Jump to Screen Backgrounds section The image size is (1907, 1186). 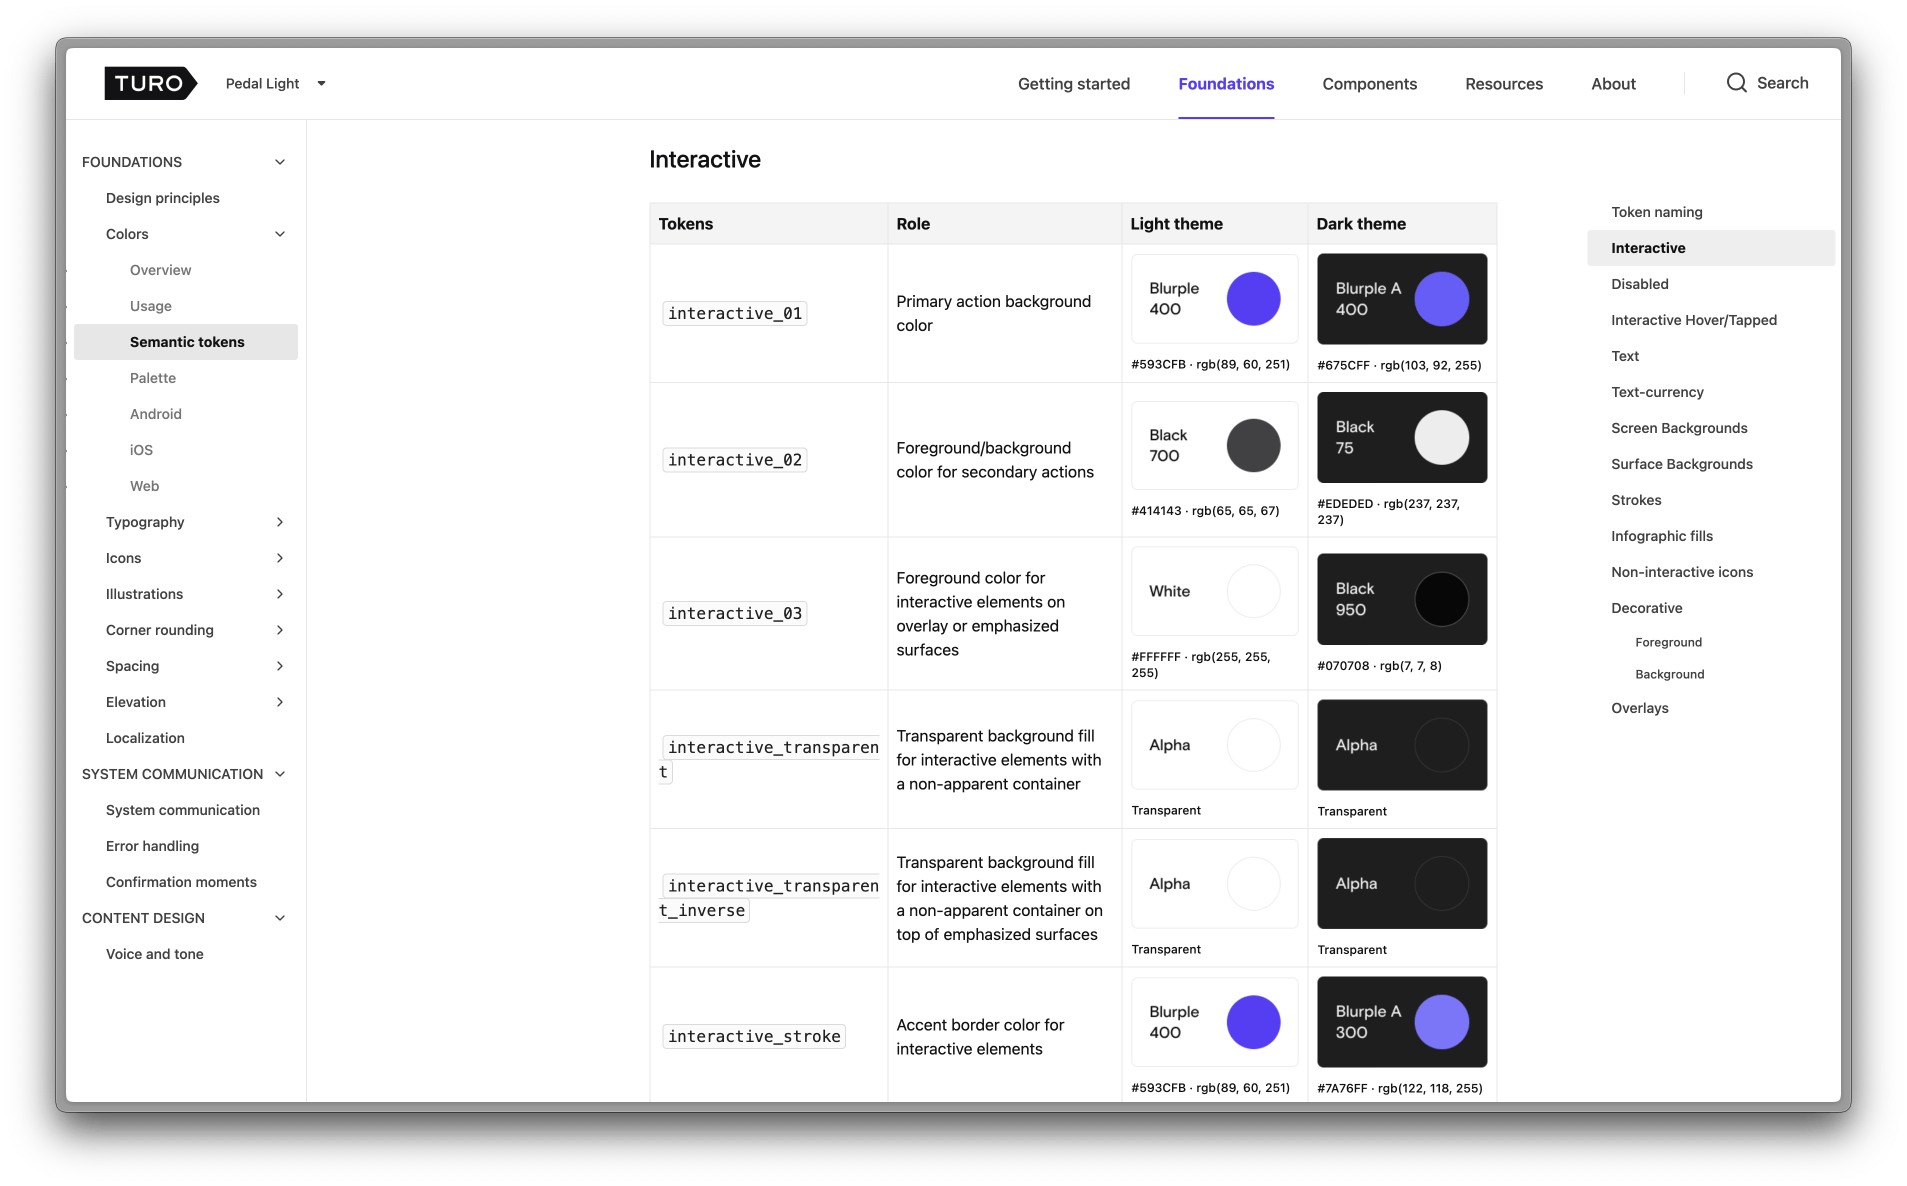[1679, 428]
